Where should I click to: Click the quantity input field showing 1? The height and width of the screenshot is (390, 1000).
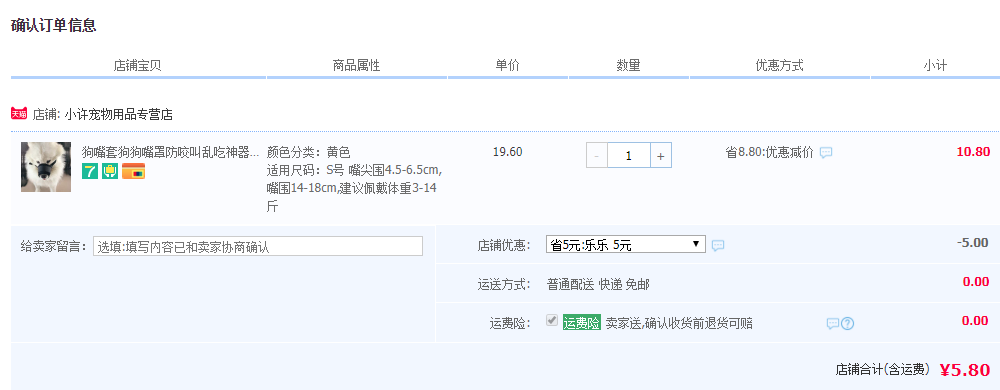(629, 155)
